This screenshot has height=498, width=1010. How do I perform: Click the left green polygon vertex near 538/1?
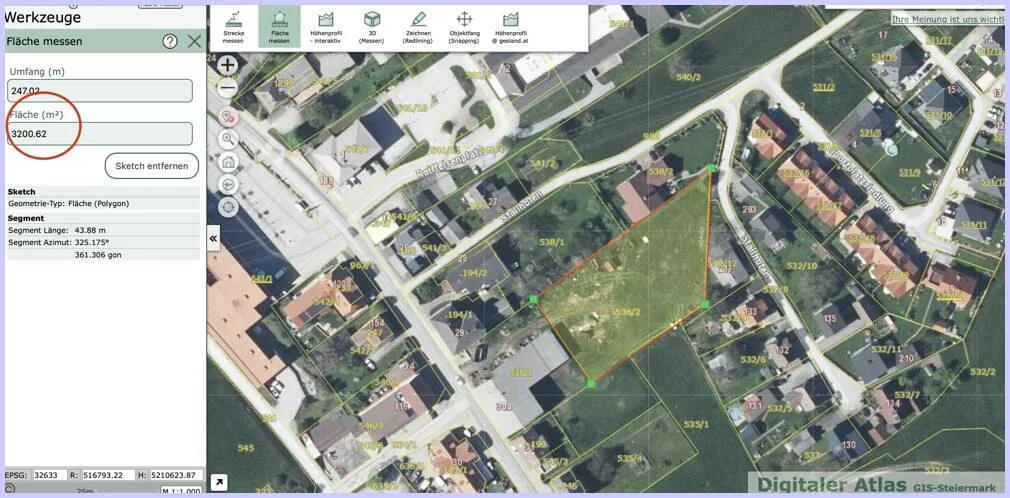[x=533, y=299]
